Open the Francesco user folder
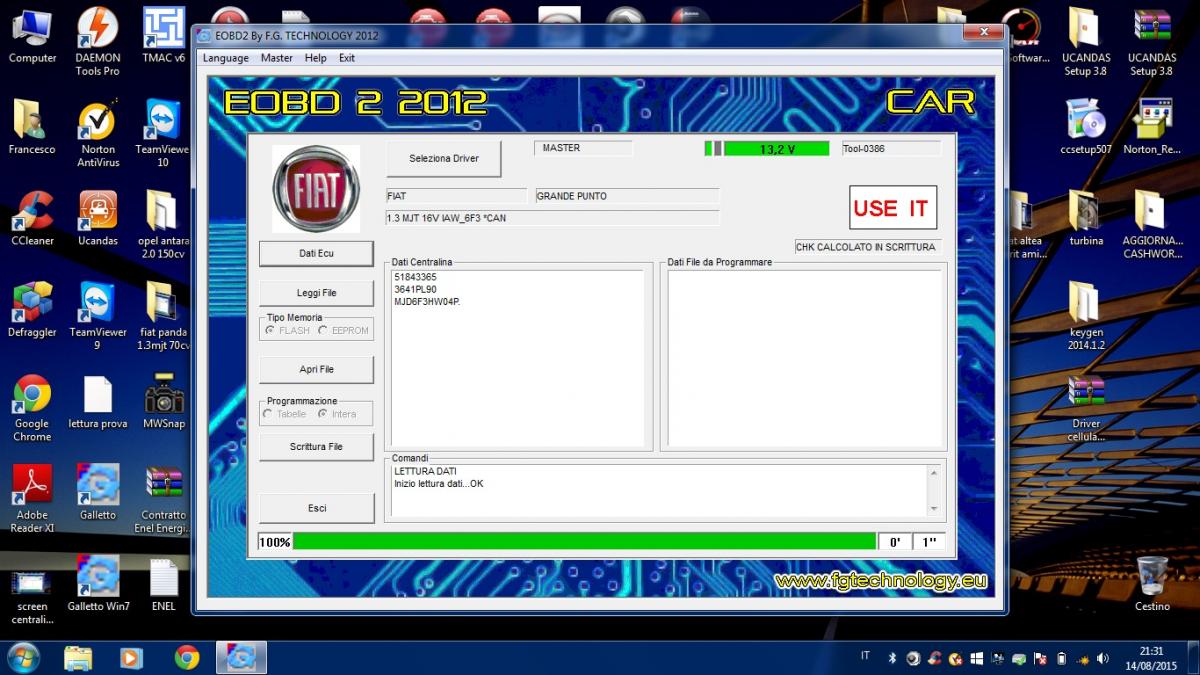The width and height of the screenshot is (1200, 675). tap(32, 128)
